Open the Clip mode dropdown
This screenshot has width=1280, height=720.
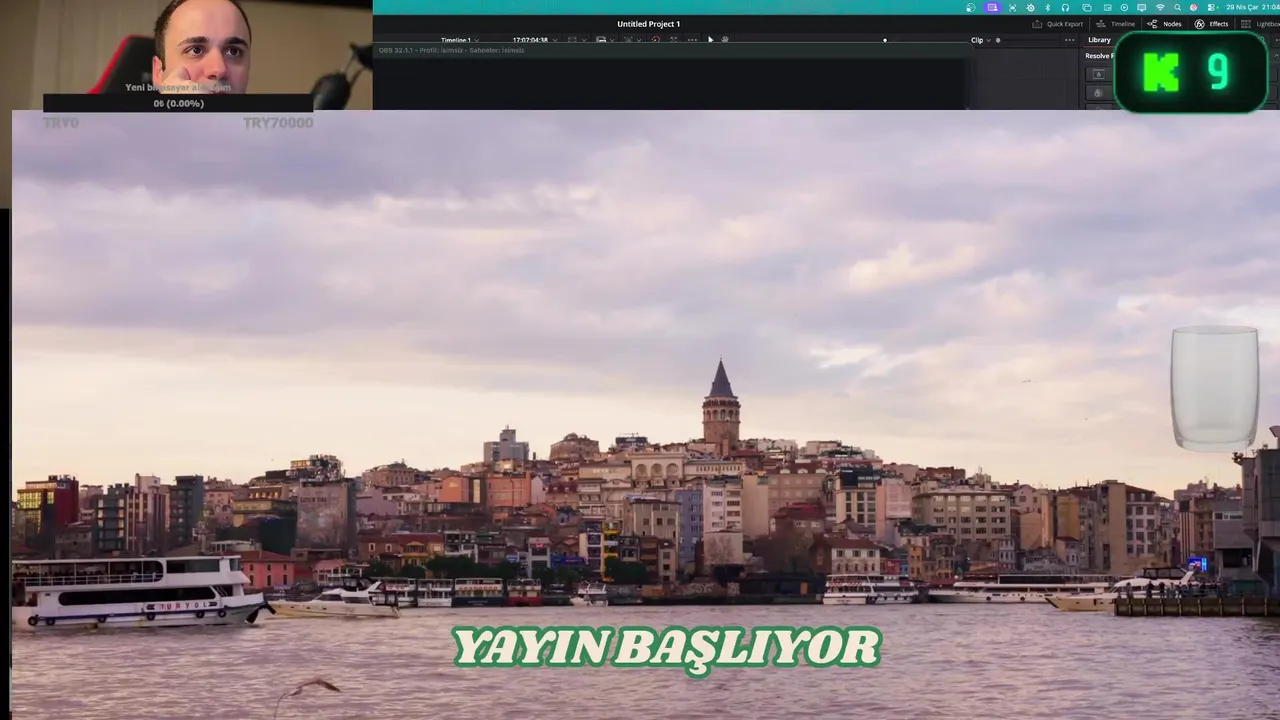tap(982, 40)
